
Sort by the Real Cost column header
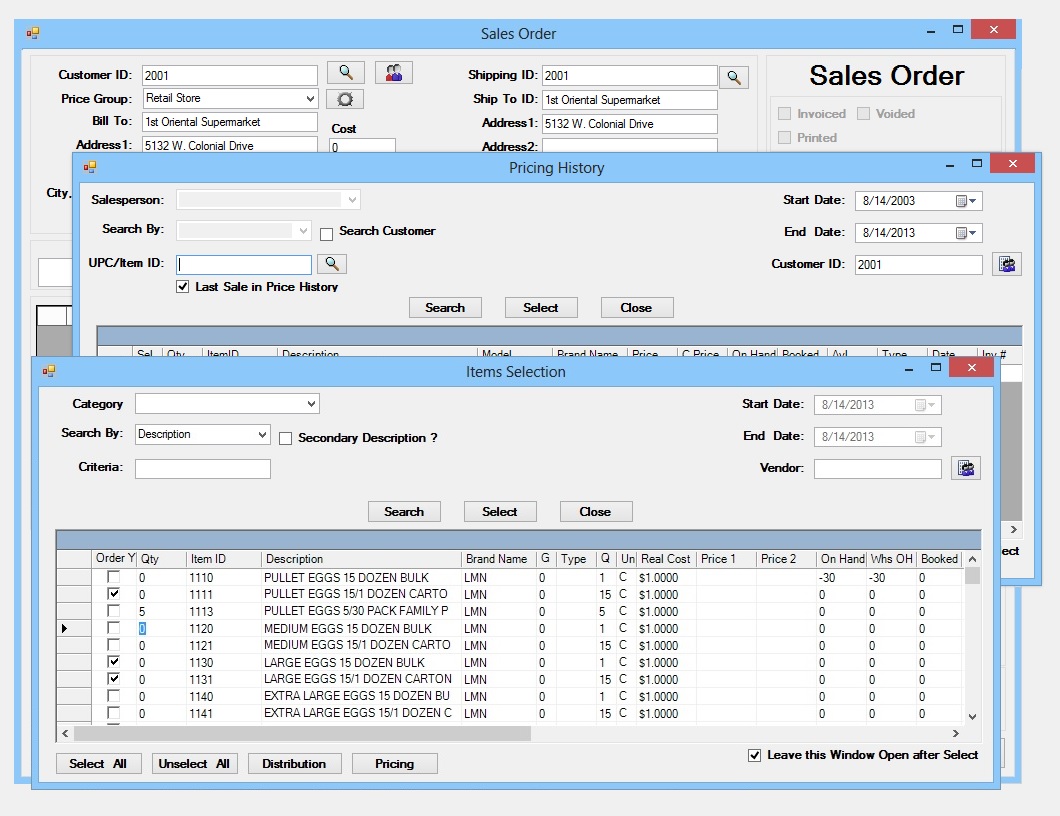click(x=666, y=559)
